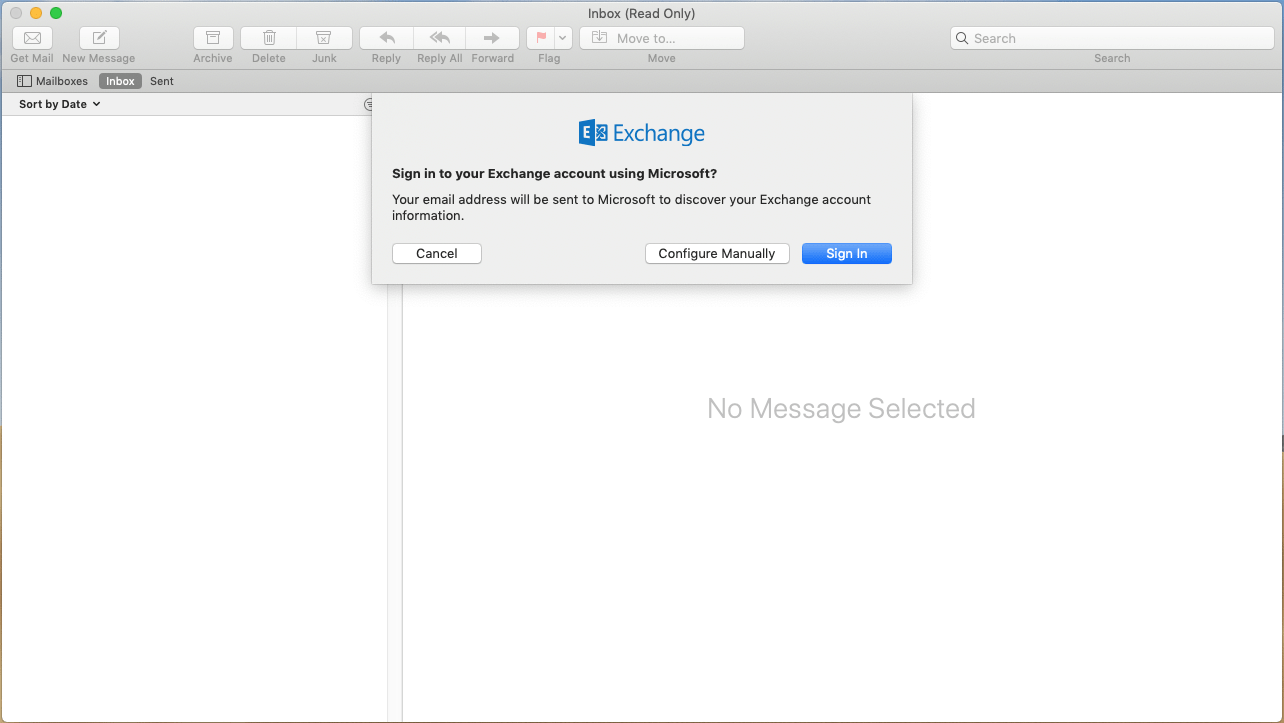The image size is (1284, 723).
Task: Click the message filter icon
Action: (x=368, y=104)
